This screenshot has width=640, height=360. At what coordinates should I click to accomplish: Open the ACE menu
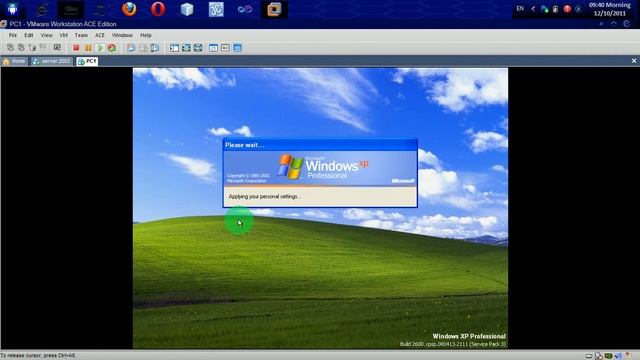[x=100, y=36]
